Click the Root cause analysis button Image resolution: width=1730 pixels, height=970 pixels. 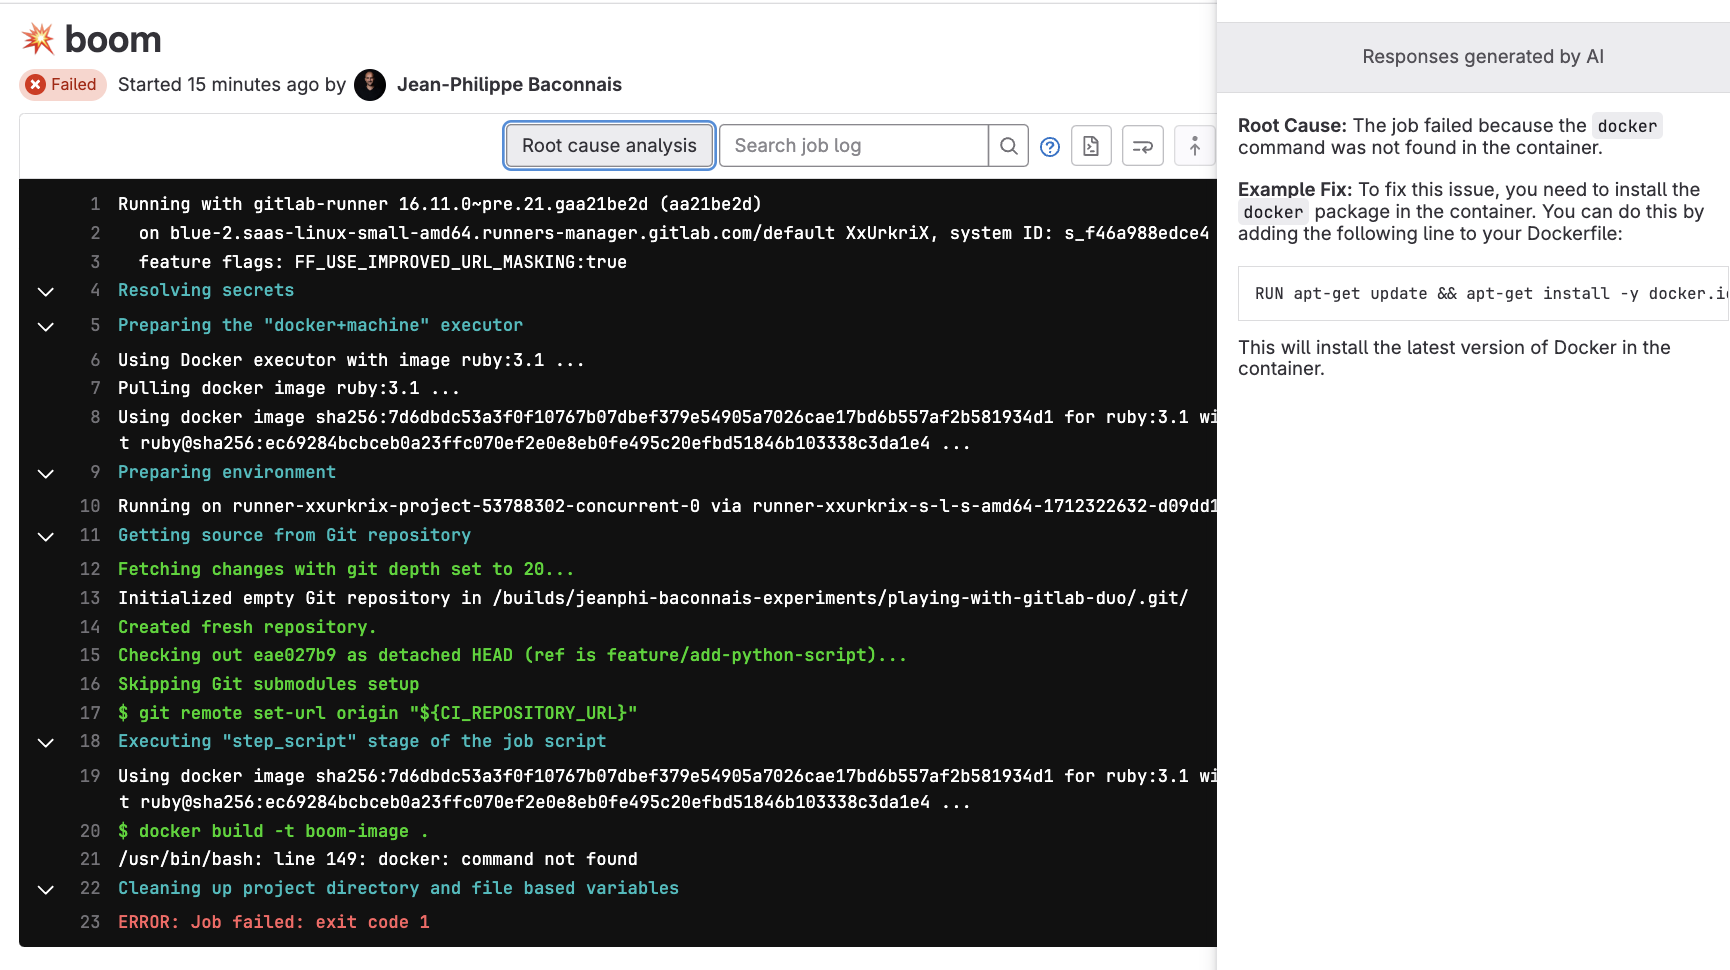tap(608, 146)
